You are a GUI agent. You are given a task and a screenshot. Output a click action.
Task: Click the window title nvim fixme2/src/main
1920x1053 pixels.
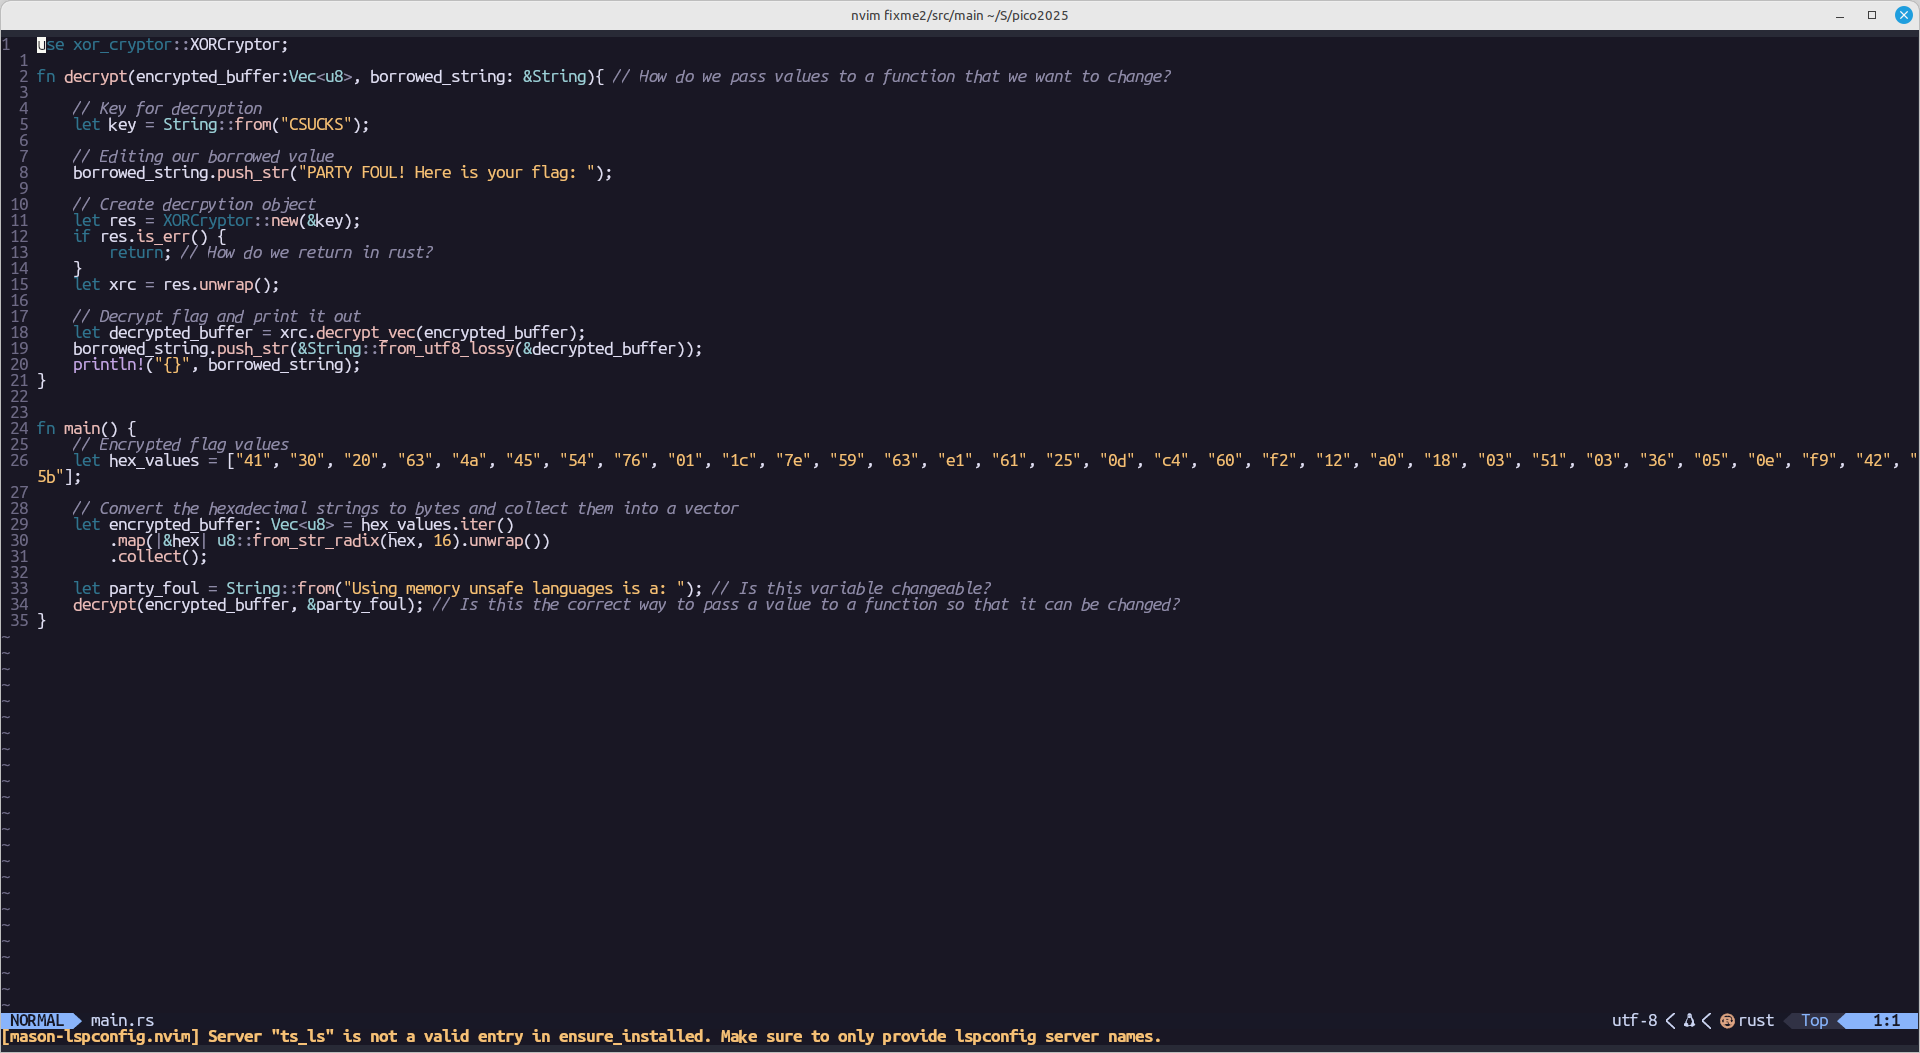(959, 15)
